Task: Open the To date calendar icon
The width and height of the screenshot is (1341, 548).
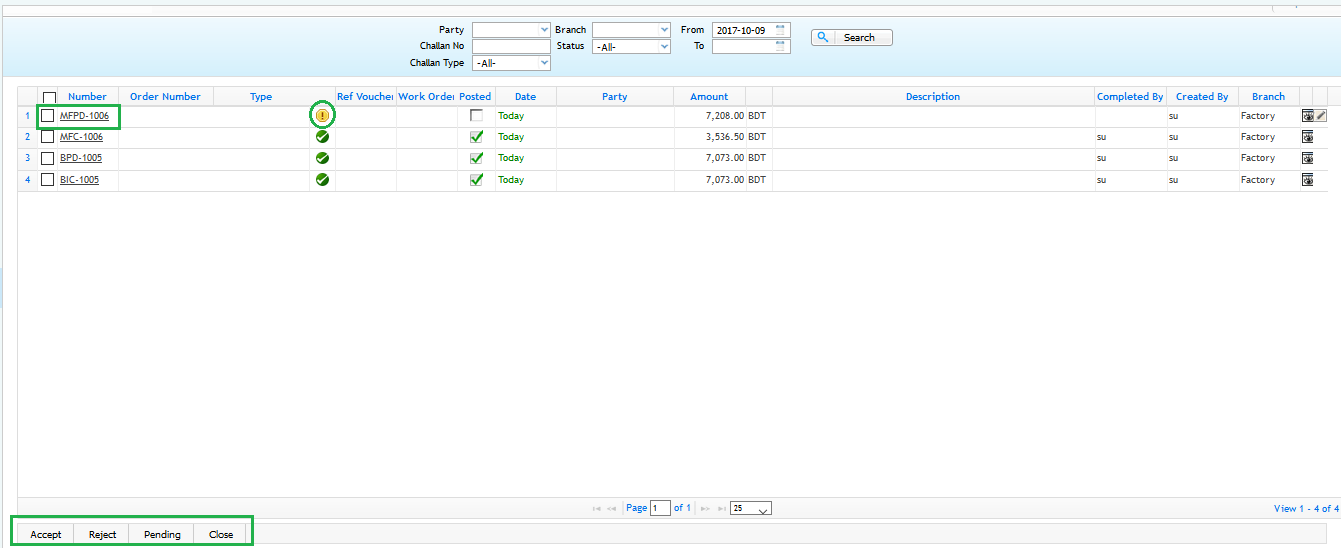Action: pos(781,46)
